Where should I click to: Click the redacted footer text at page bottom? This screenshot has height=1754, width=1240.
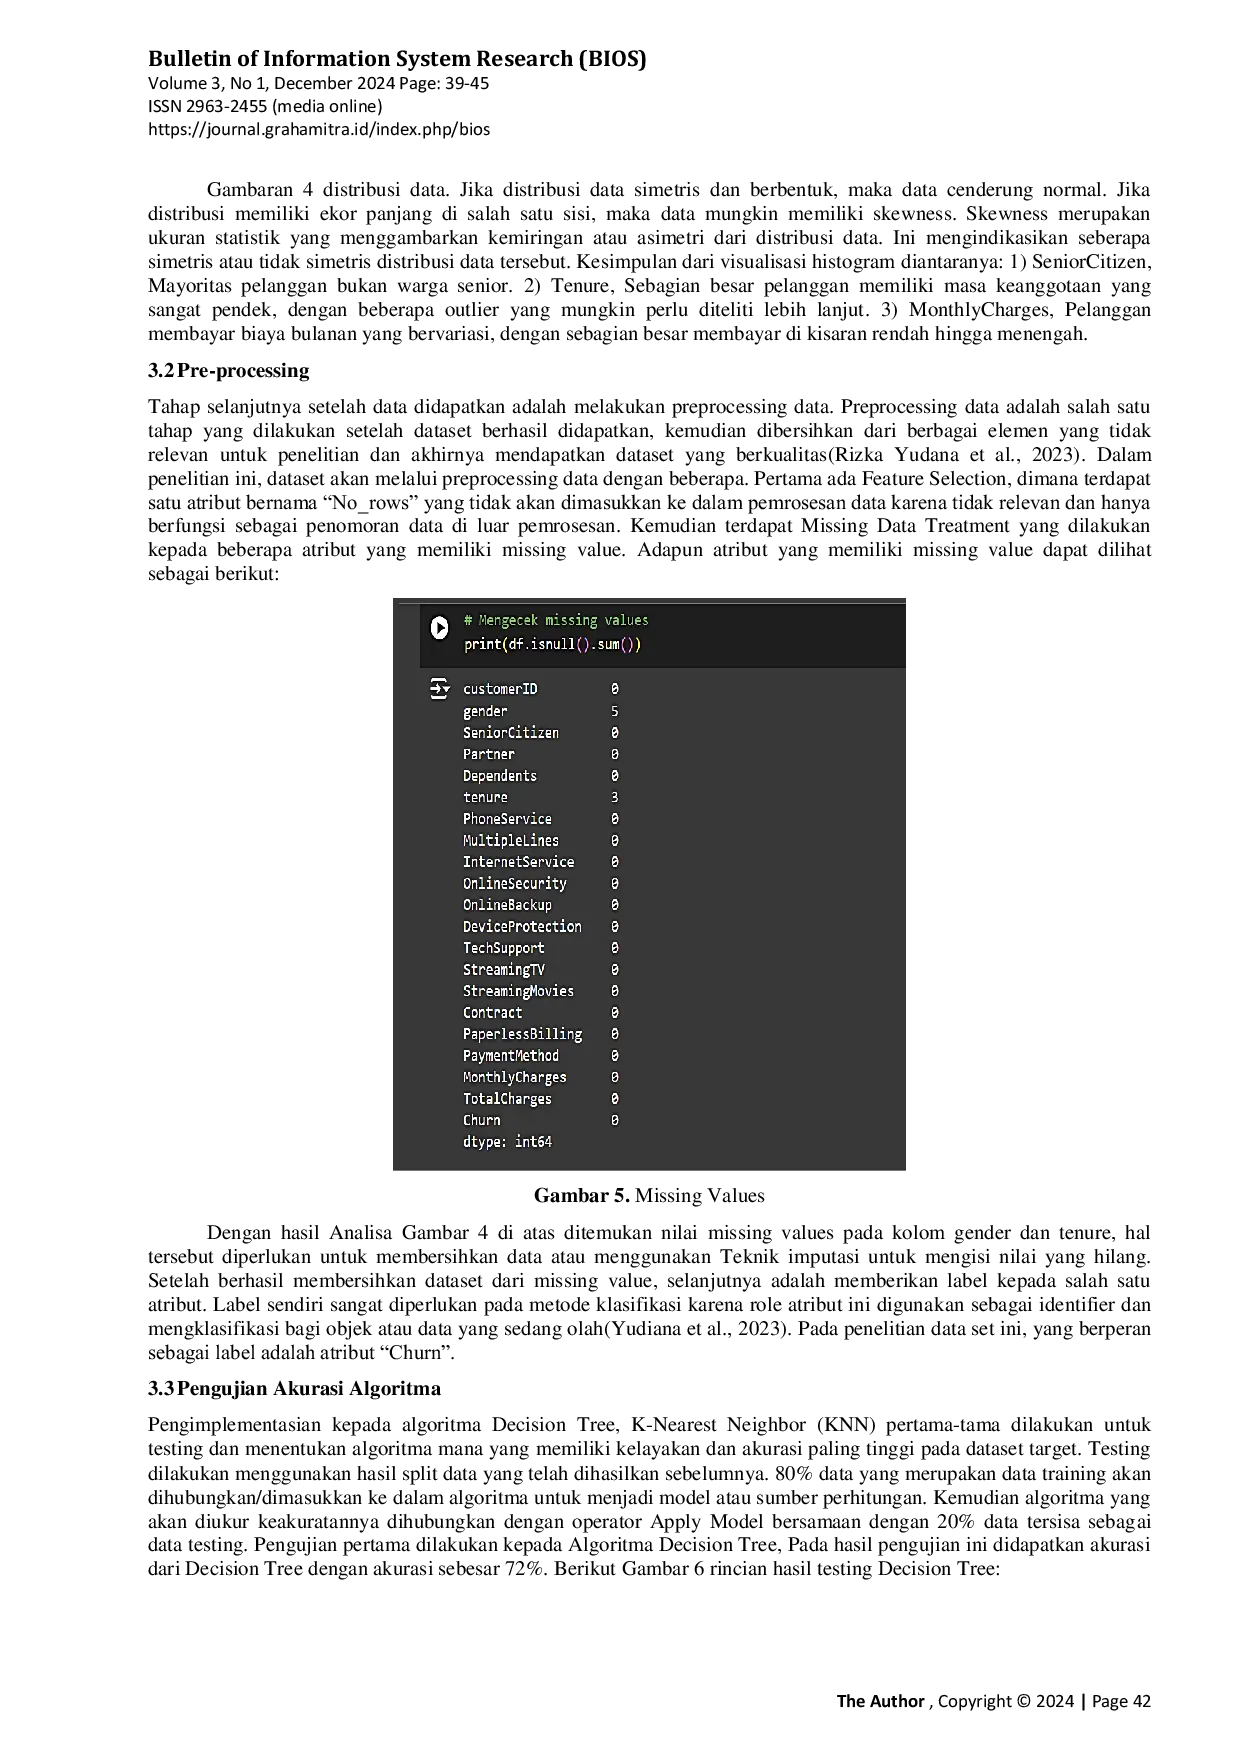pyautogui.click(x=991, y=1698)
